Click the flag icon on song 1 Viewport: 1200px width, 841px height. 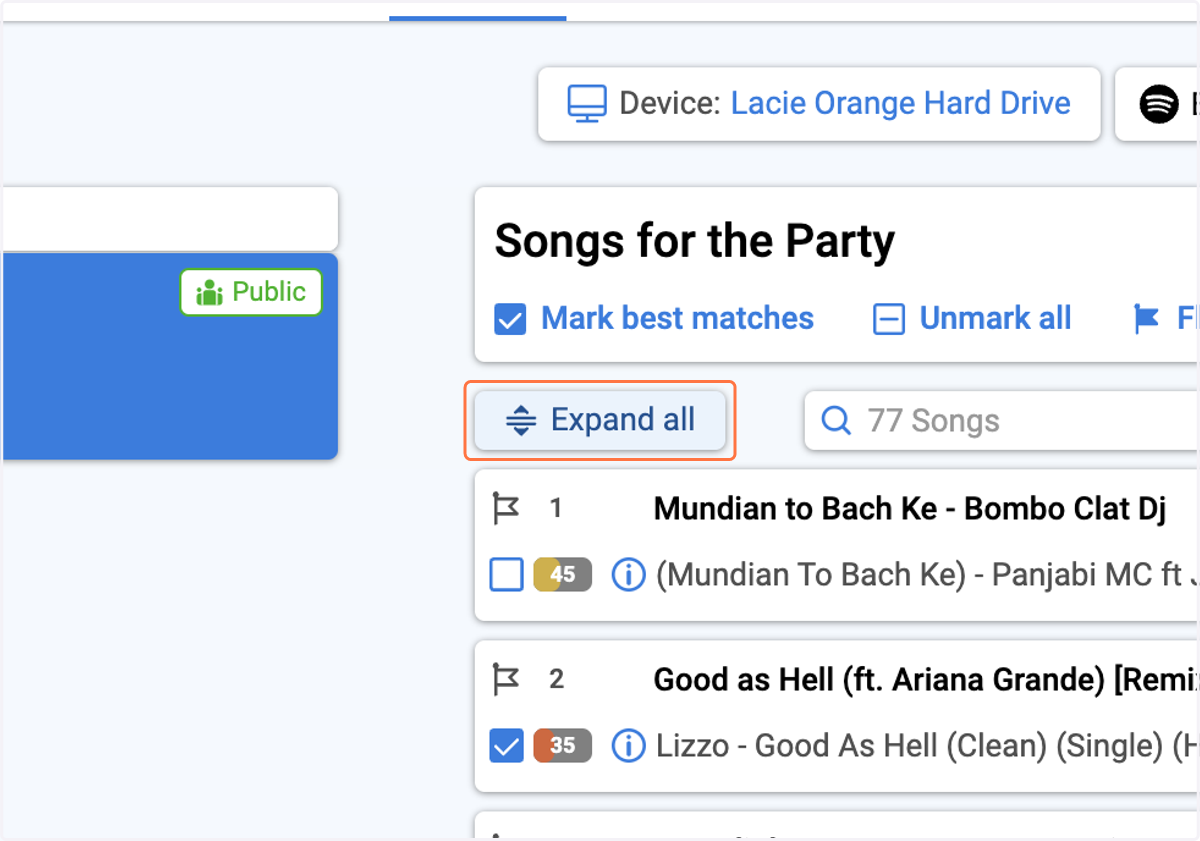click(x=507, y=509)
